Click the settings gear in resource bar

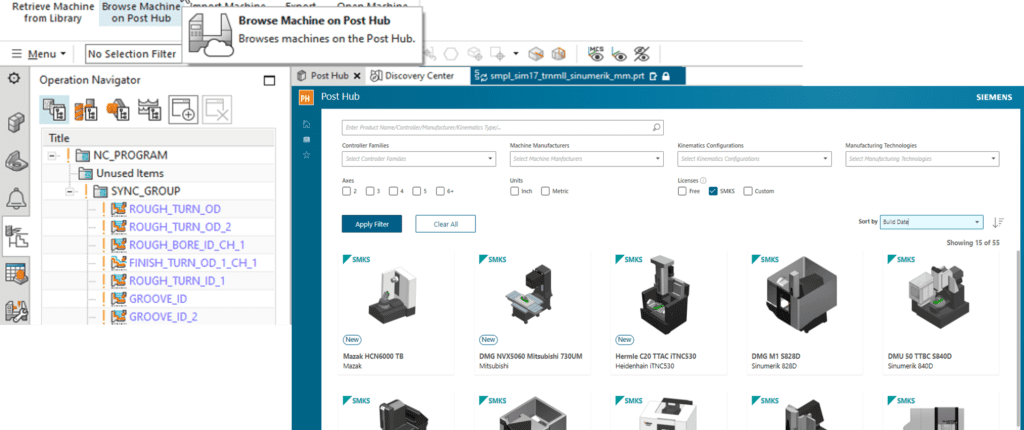coord(14,78)
